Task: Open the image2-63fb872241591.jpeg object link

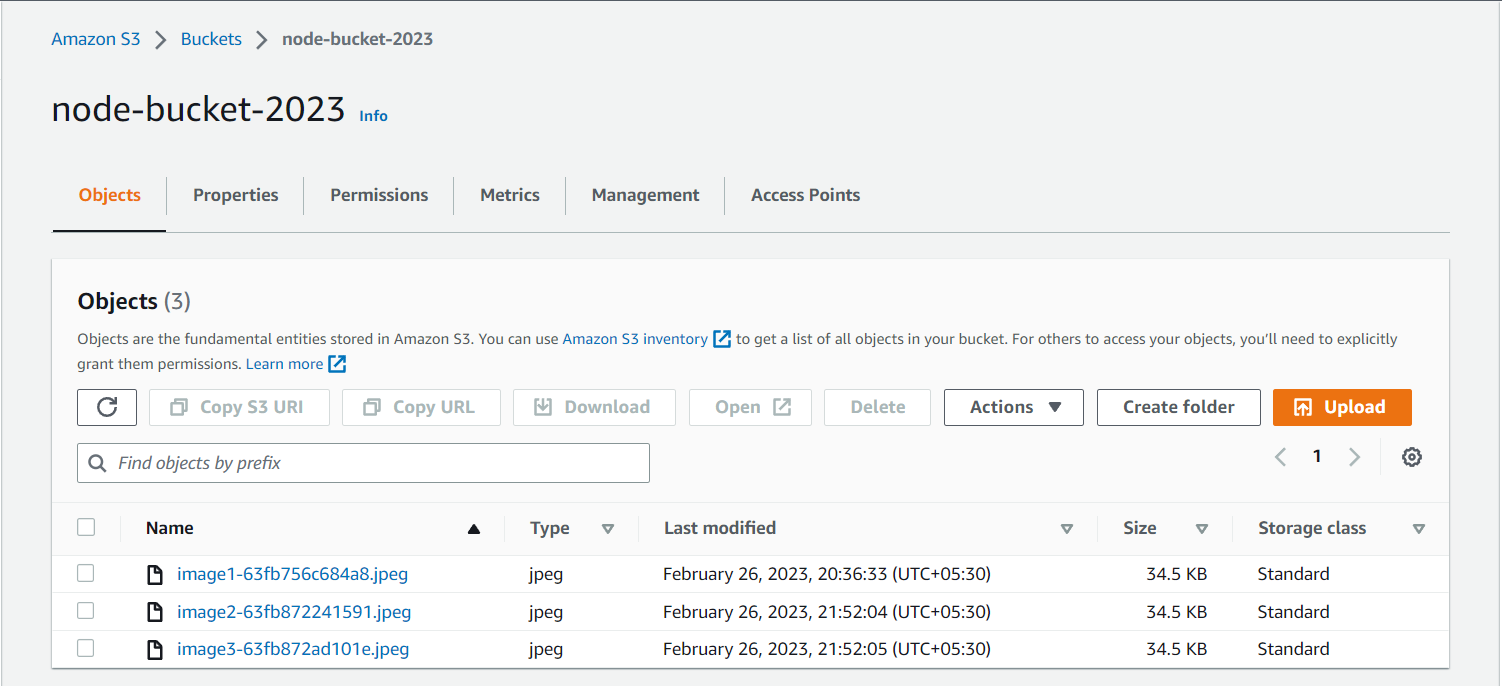Action: (294, 612)
